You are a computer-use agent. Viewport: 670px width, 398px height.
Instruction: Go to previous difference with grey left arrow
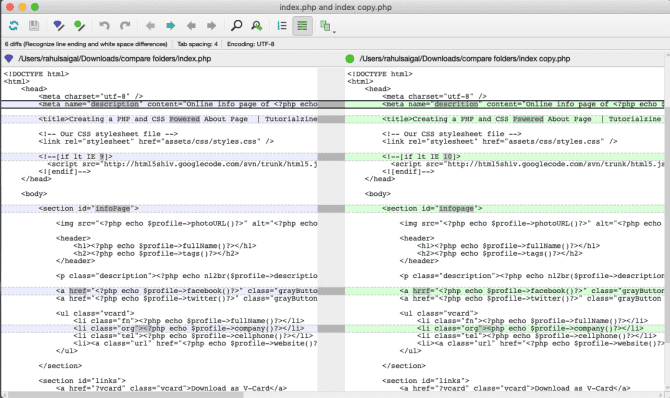pyautogui.click(x=150, y=26)
